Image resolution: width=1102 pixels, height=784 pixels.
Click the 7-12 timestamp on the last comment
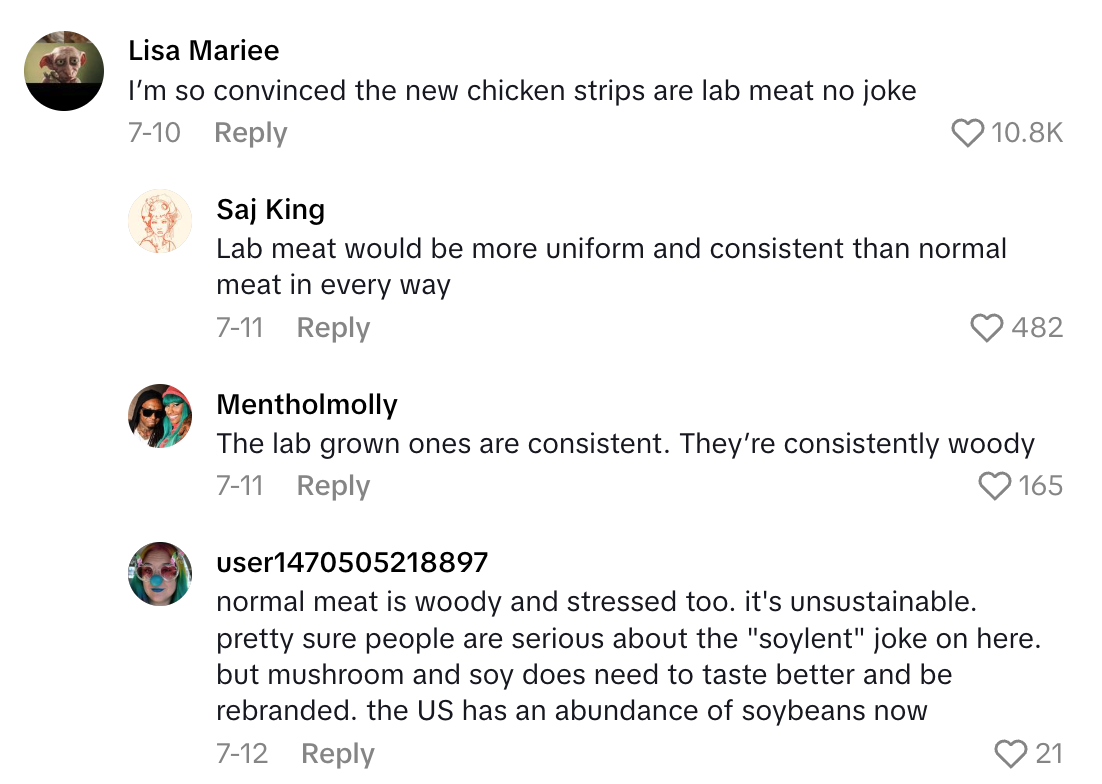click(x=240, y=753)
